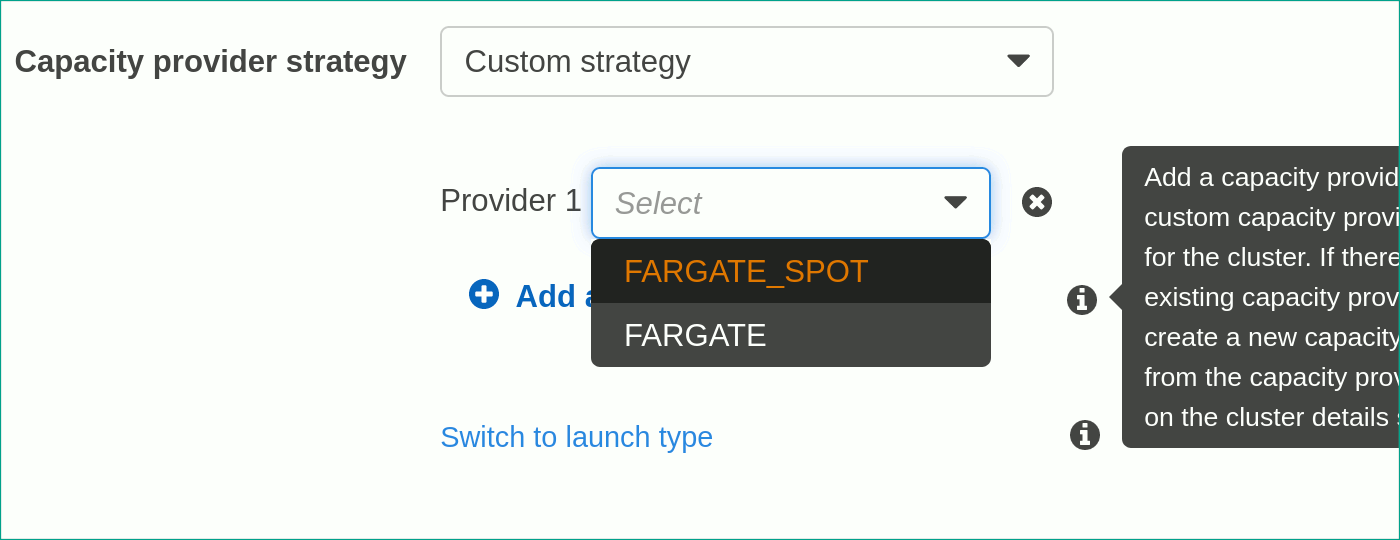
Task: Remove Provider 1 using the X icon
Action: [1037, 202]
